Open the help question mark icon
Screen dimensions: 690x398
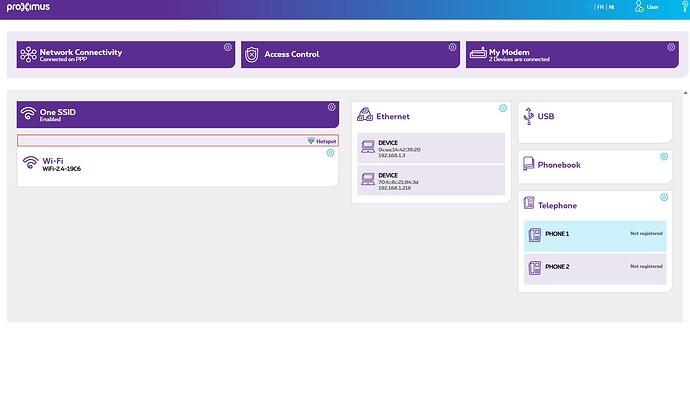(685, 6)
